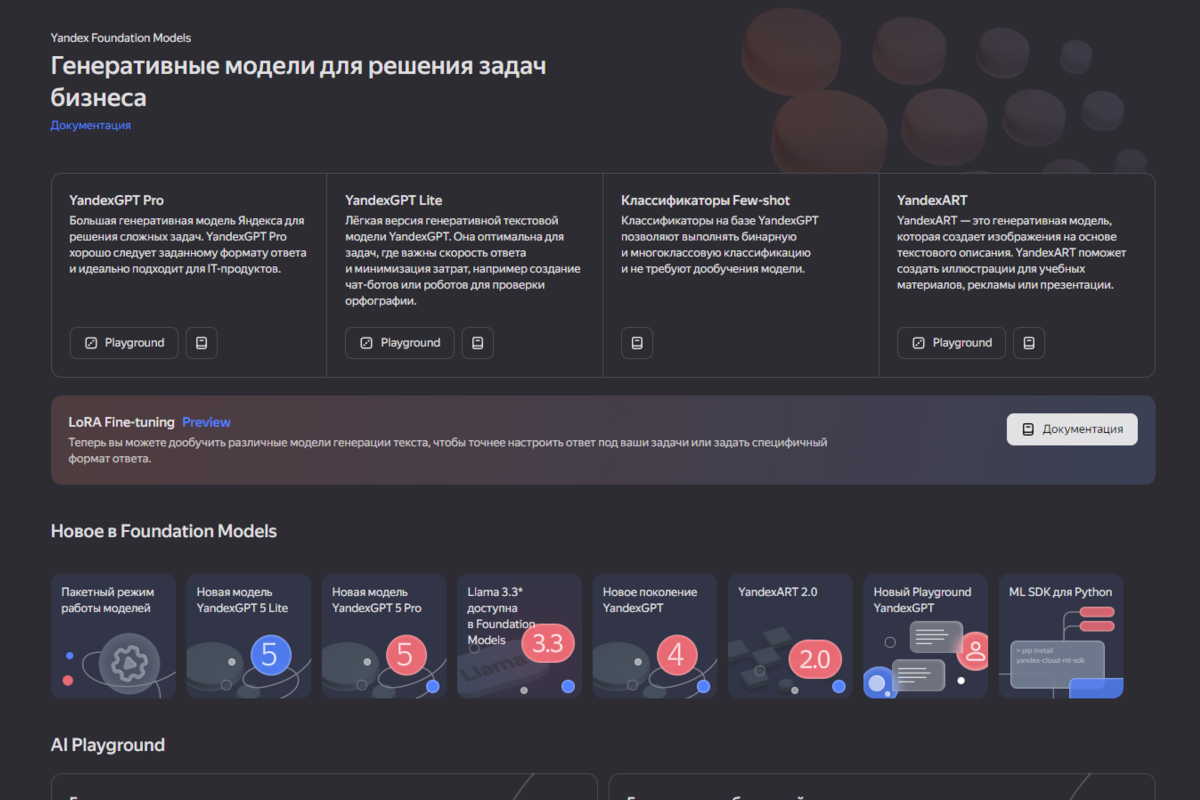The width and height of the screenshot is (1200, 800).
Task: Click the Preview label next to LoRA Fine-tuning
Action: 206,422
